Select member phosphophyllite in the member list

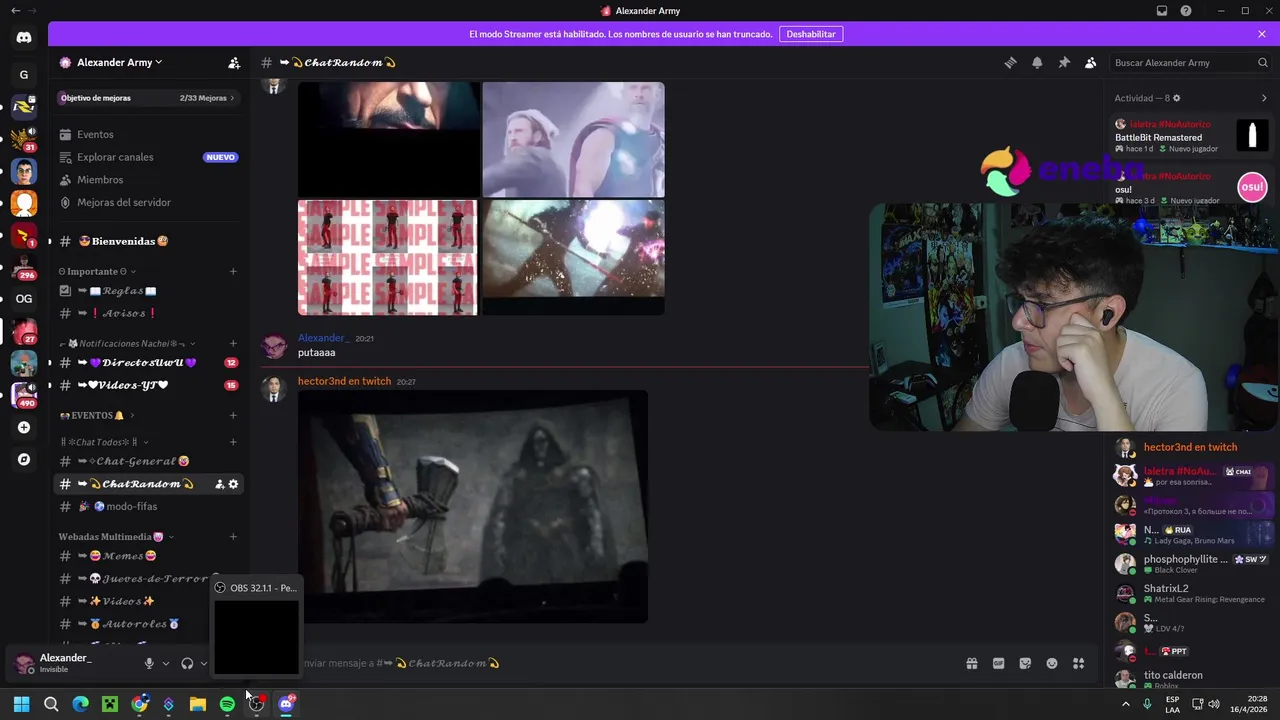[1192, 564]
